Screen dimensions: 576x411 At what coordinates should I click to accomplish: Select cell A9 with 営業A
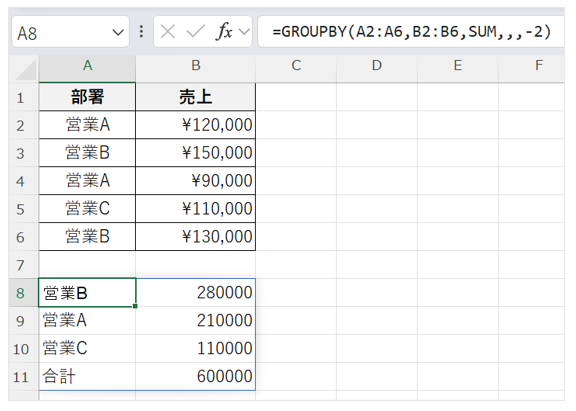point(87,321)
